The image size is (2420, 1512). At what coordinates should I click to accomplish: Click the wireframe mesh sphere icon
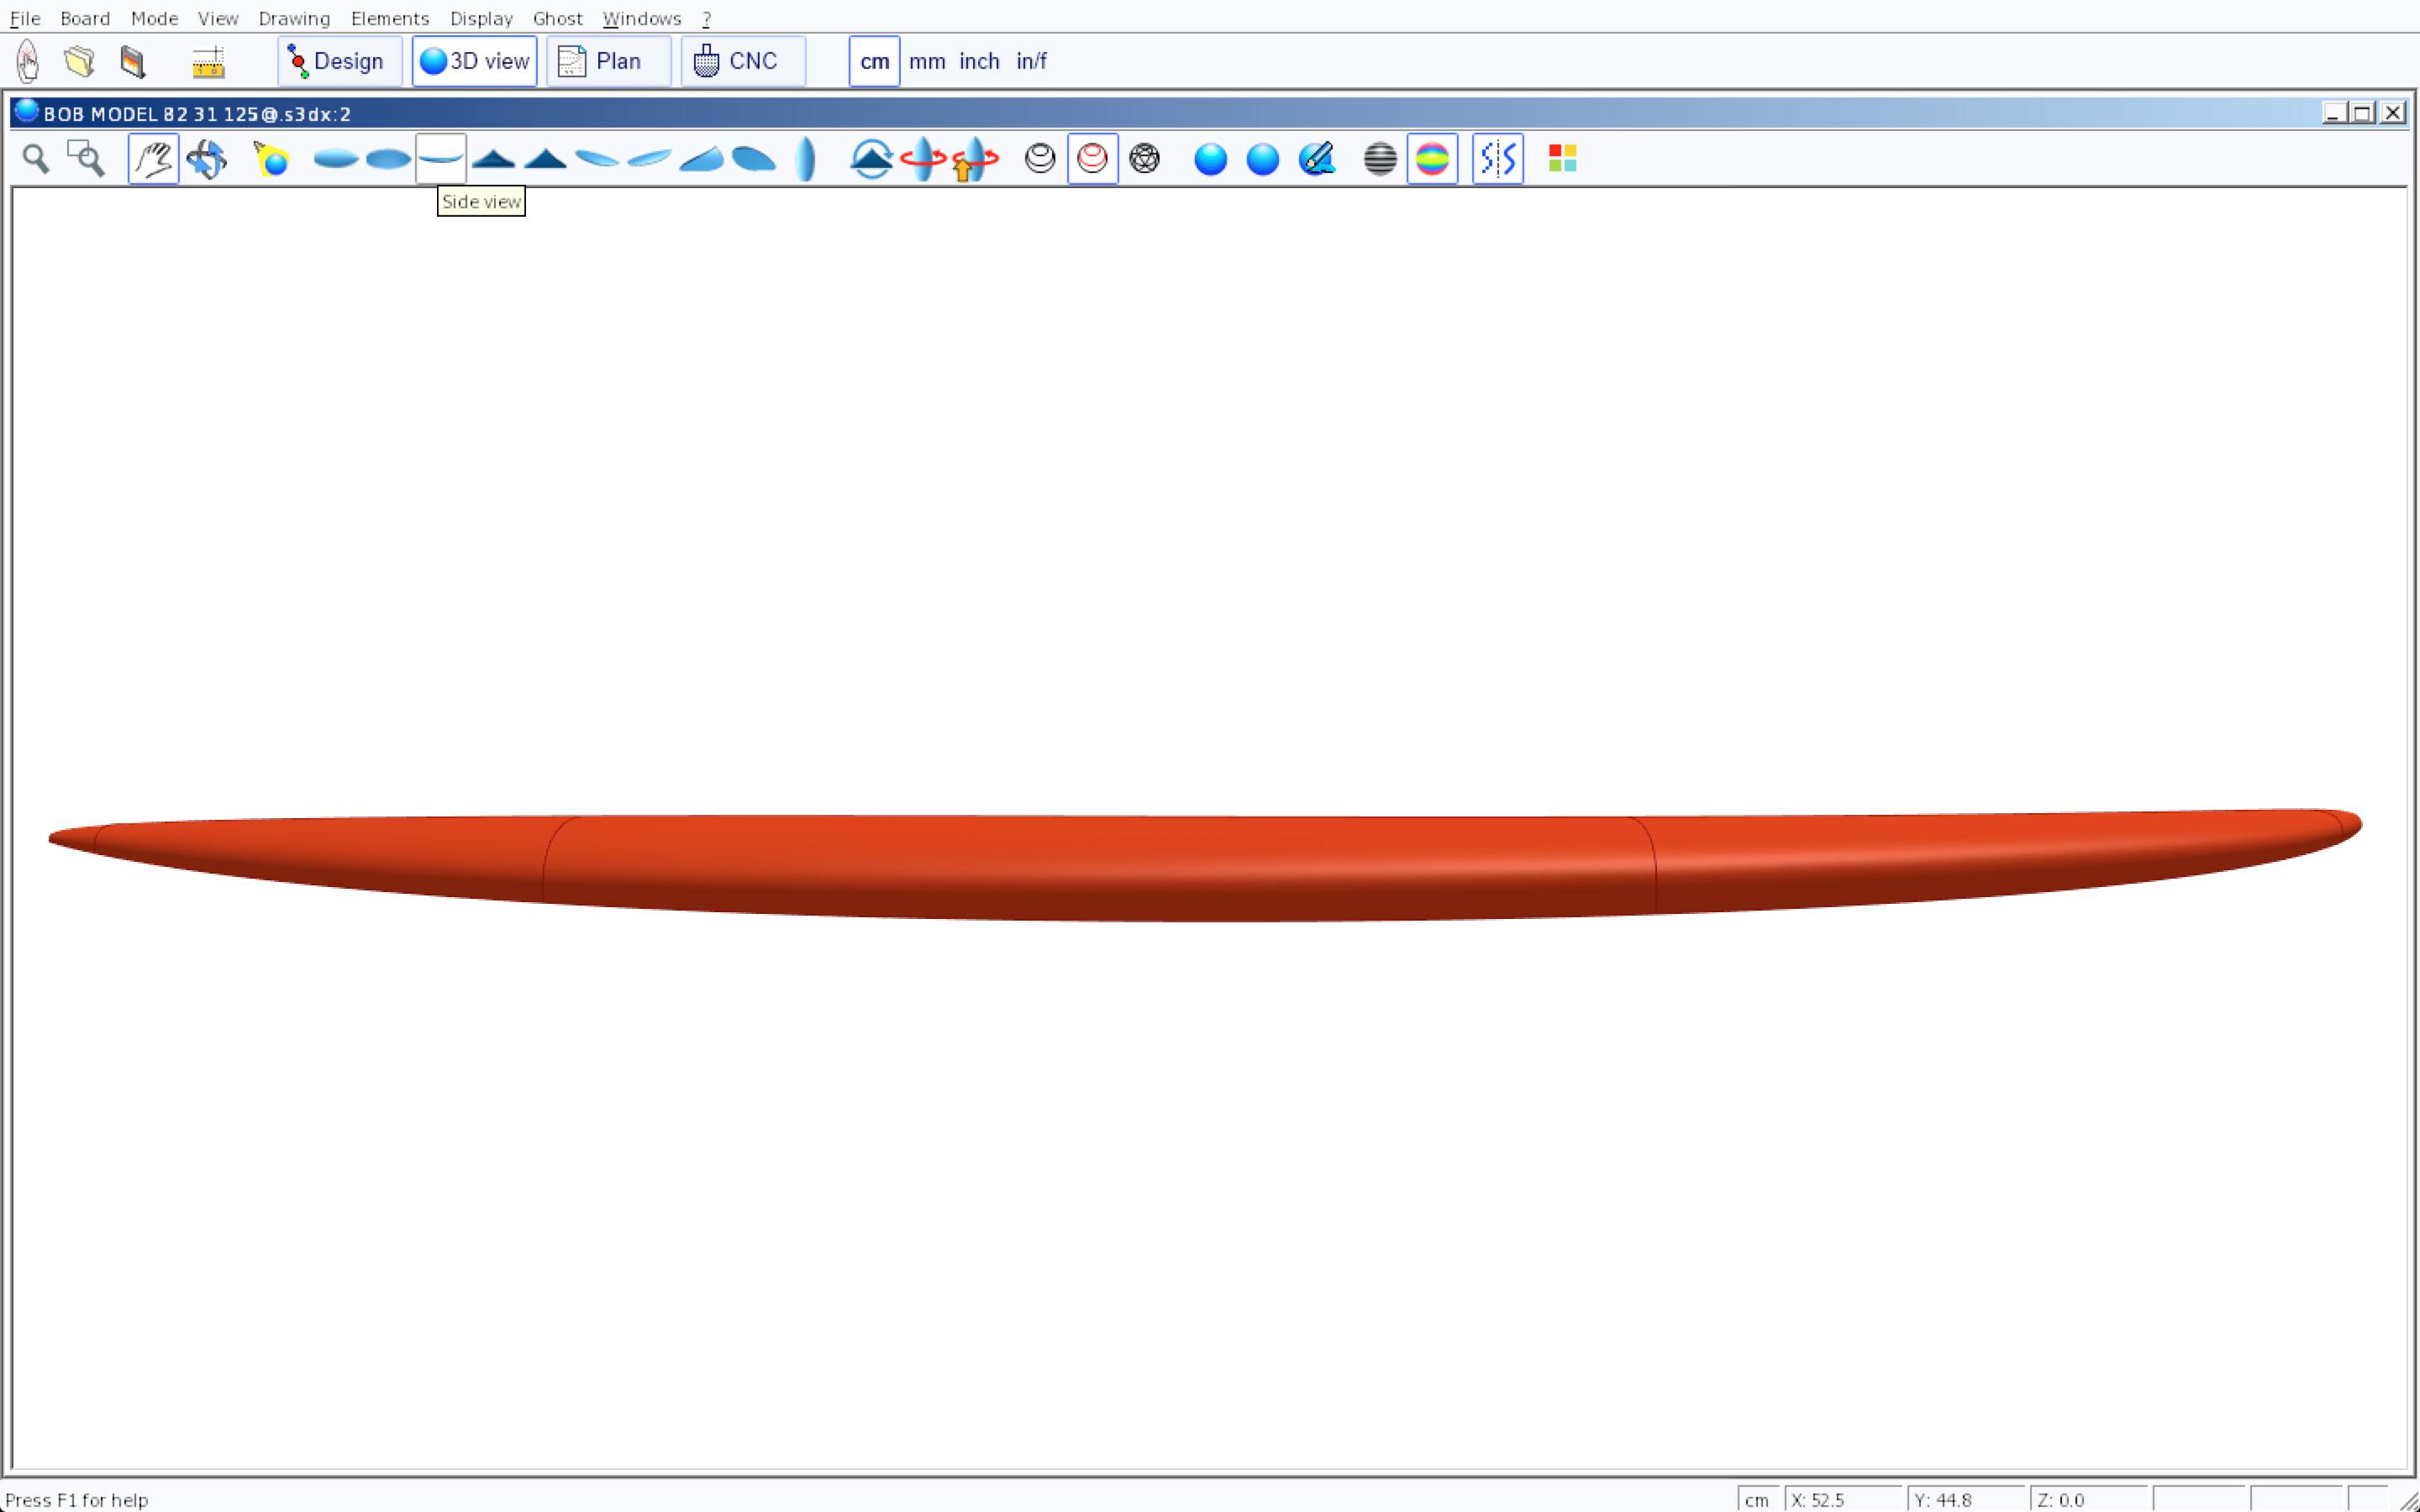click(x=1145, y=159)
